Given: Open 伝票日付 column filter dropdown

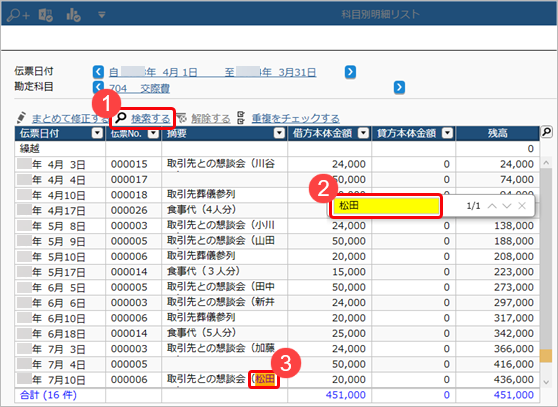Looking at the screenshot, I should 97,133.
